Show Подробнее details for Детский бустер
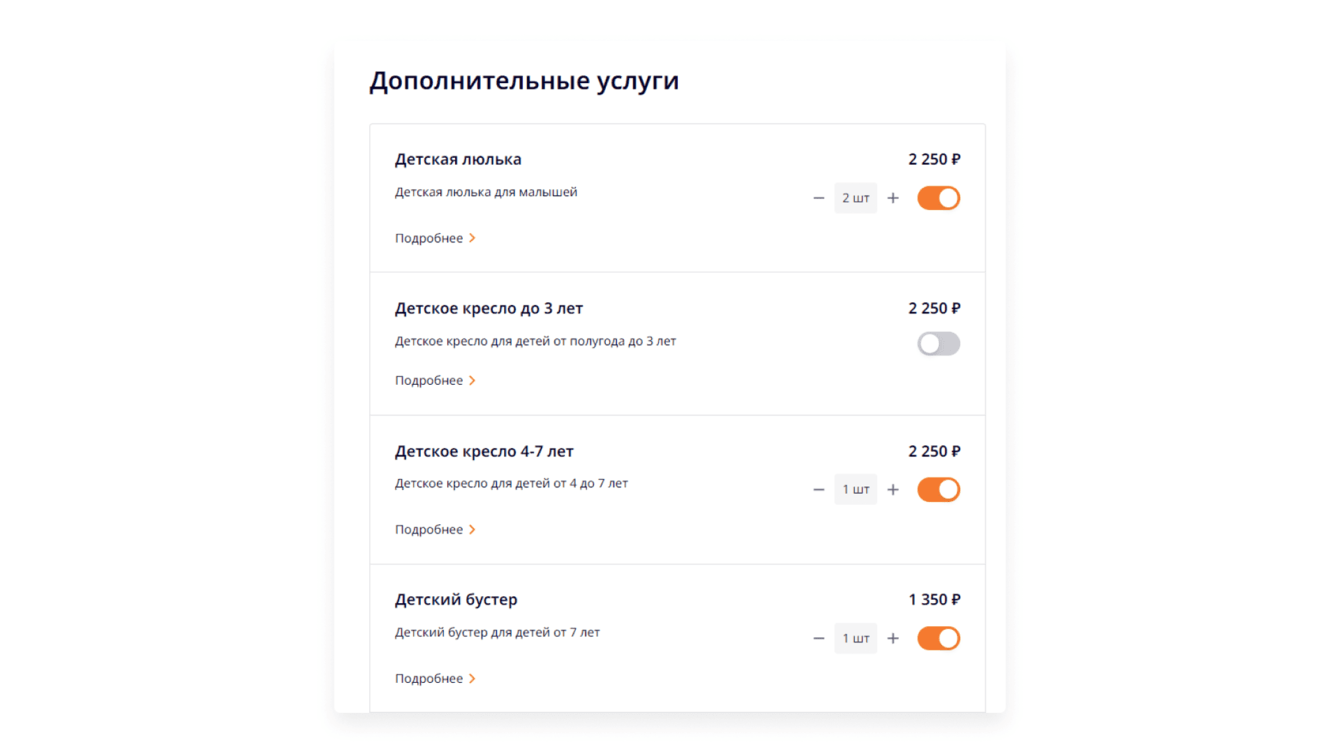 pos(435,679)
